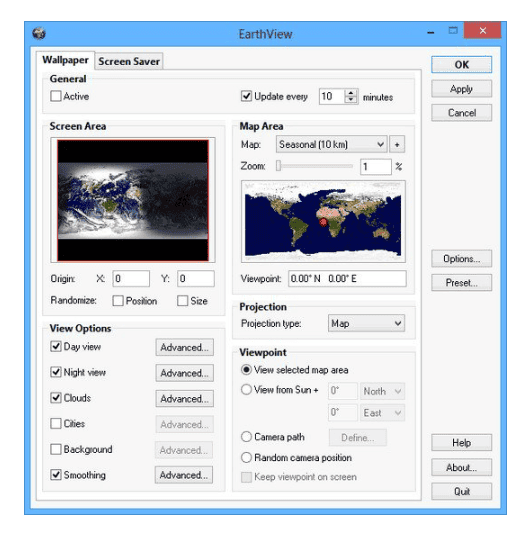Click the Viewpoint coordinates field
This screenshot has height=537, width=526.
coord(347,278)
